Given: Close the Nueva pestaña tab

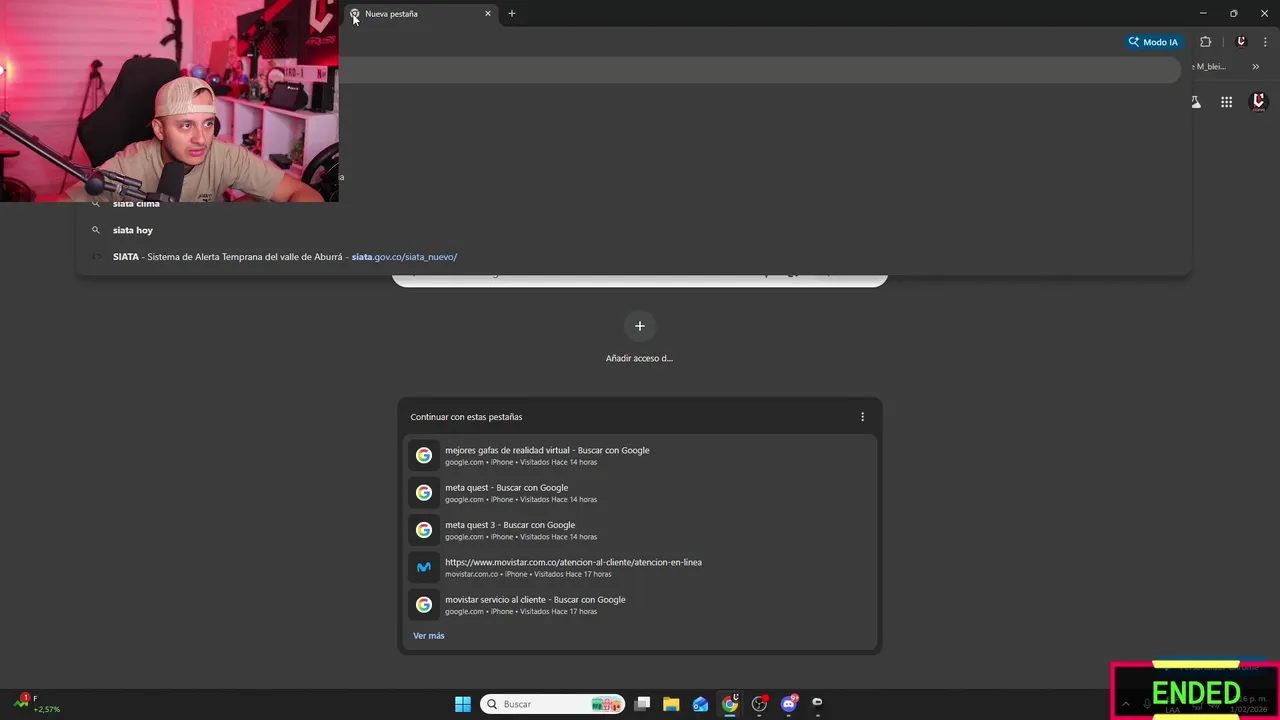Looking at the screenshot, I should 488,14.
